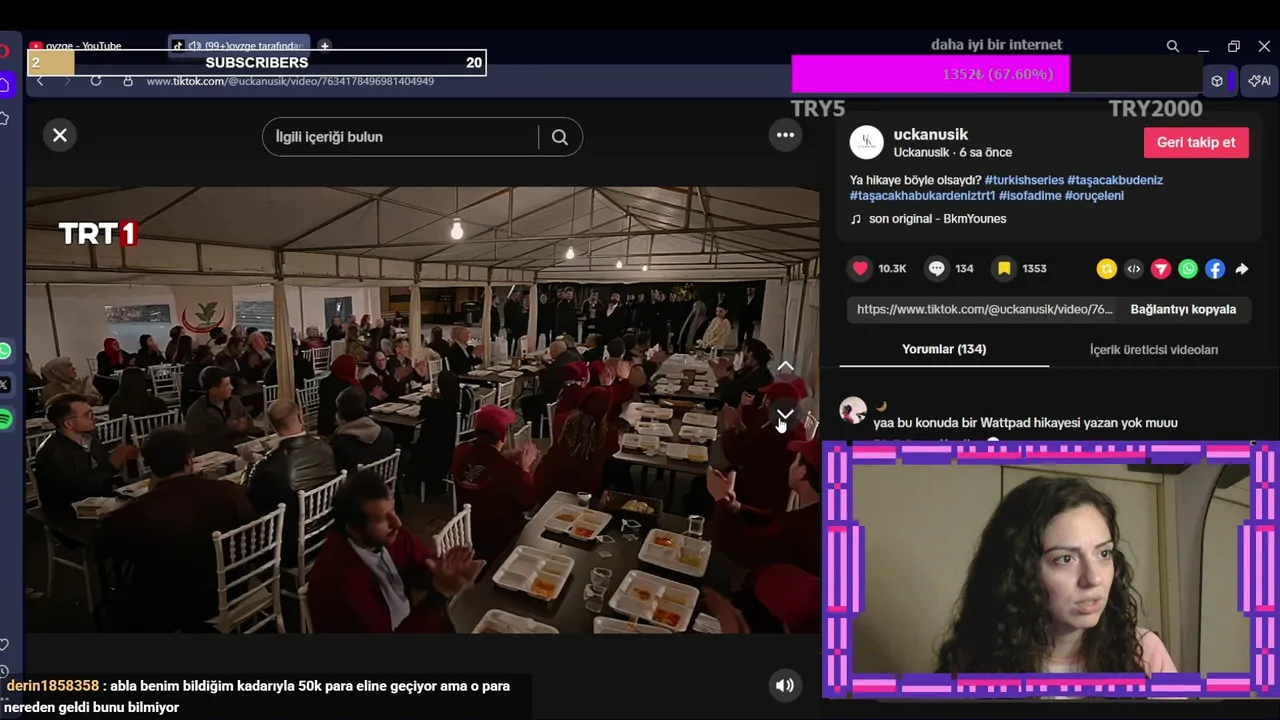
Task: Click the 10.3K like count
Action: tap(892, 269)
